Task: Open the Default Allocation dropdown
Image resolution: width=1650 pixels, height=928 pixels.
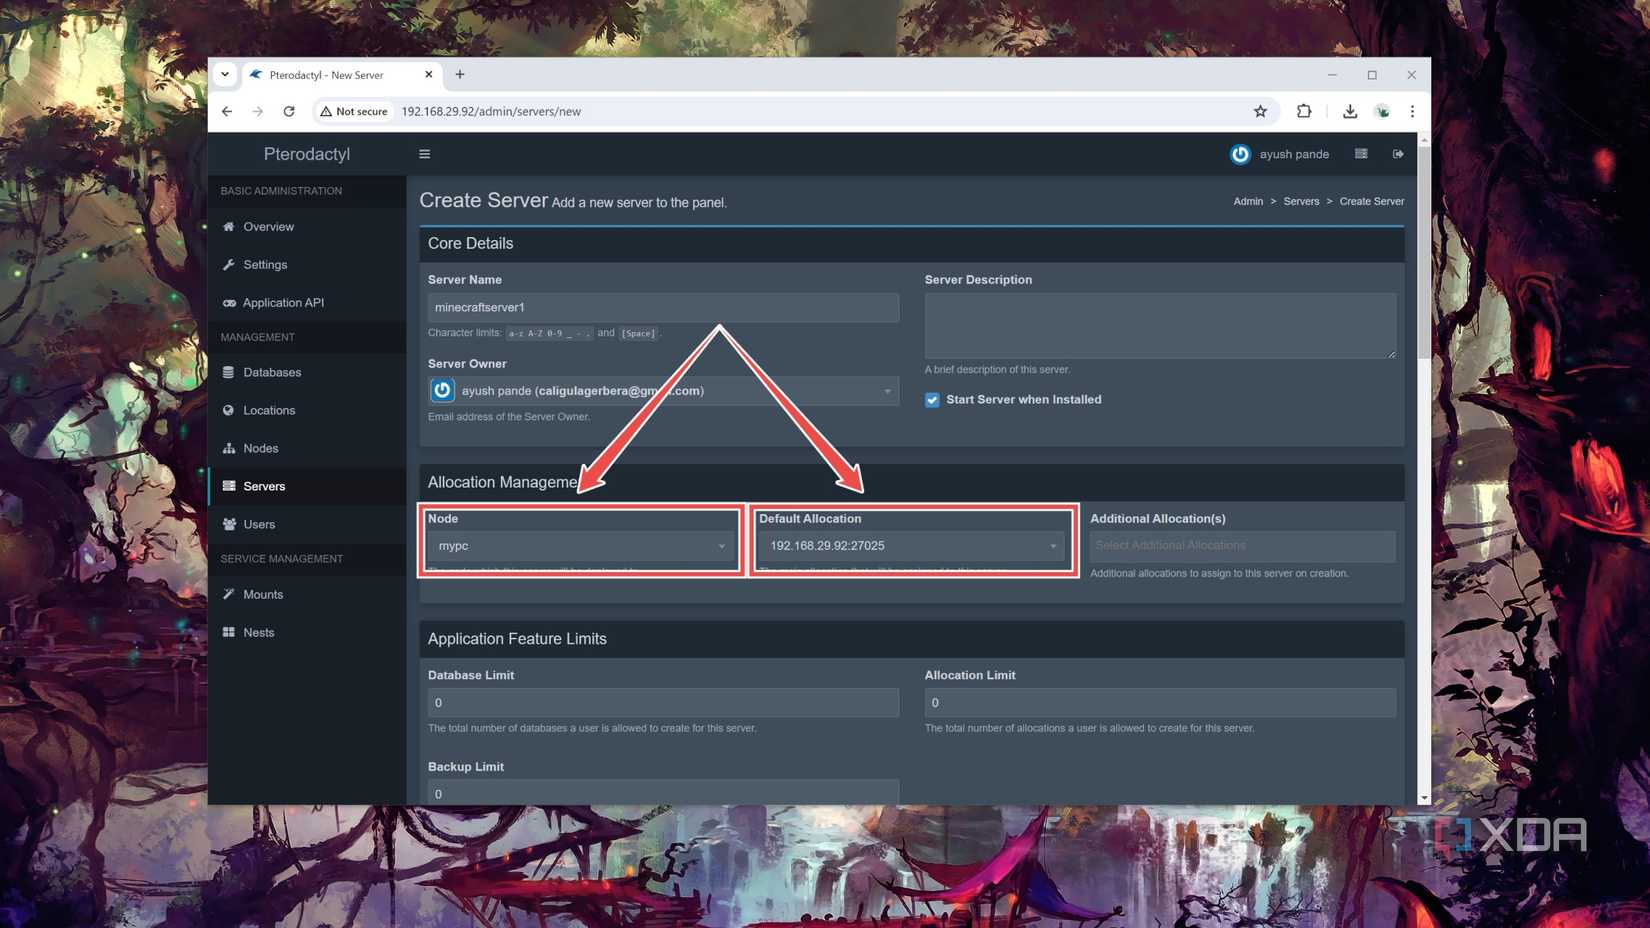Action: tap(912, 546)
